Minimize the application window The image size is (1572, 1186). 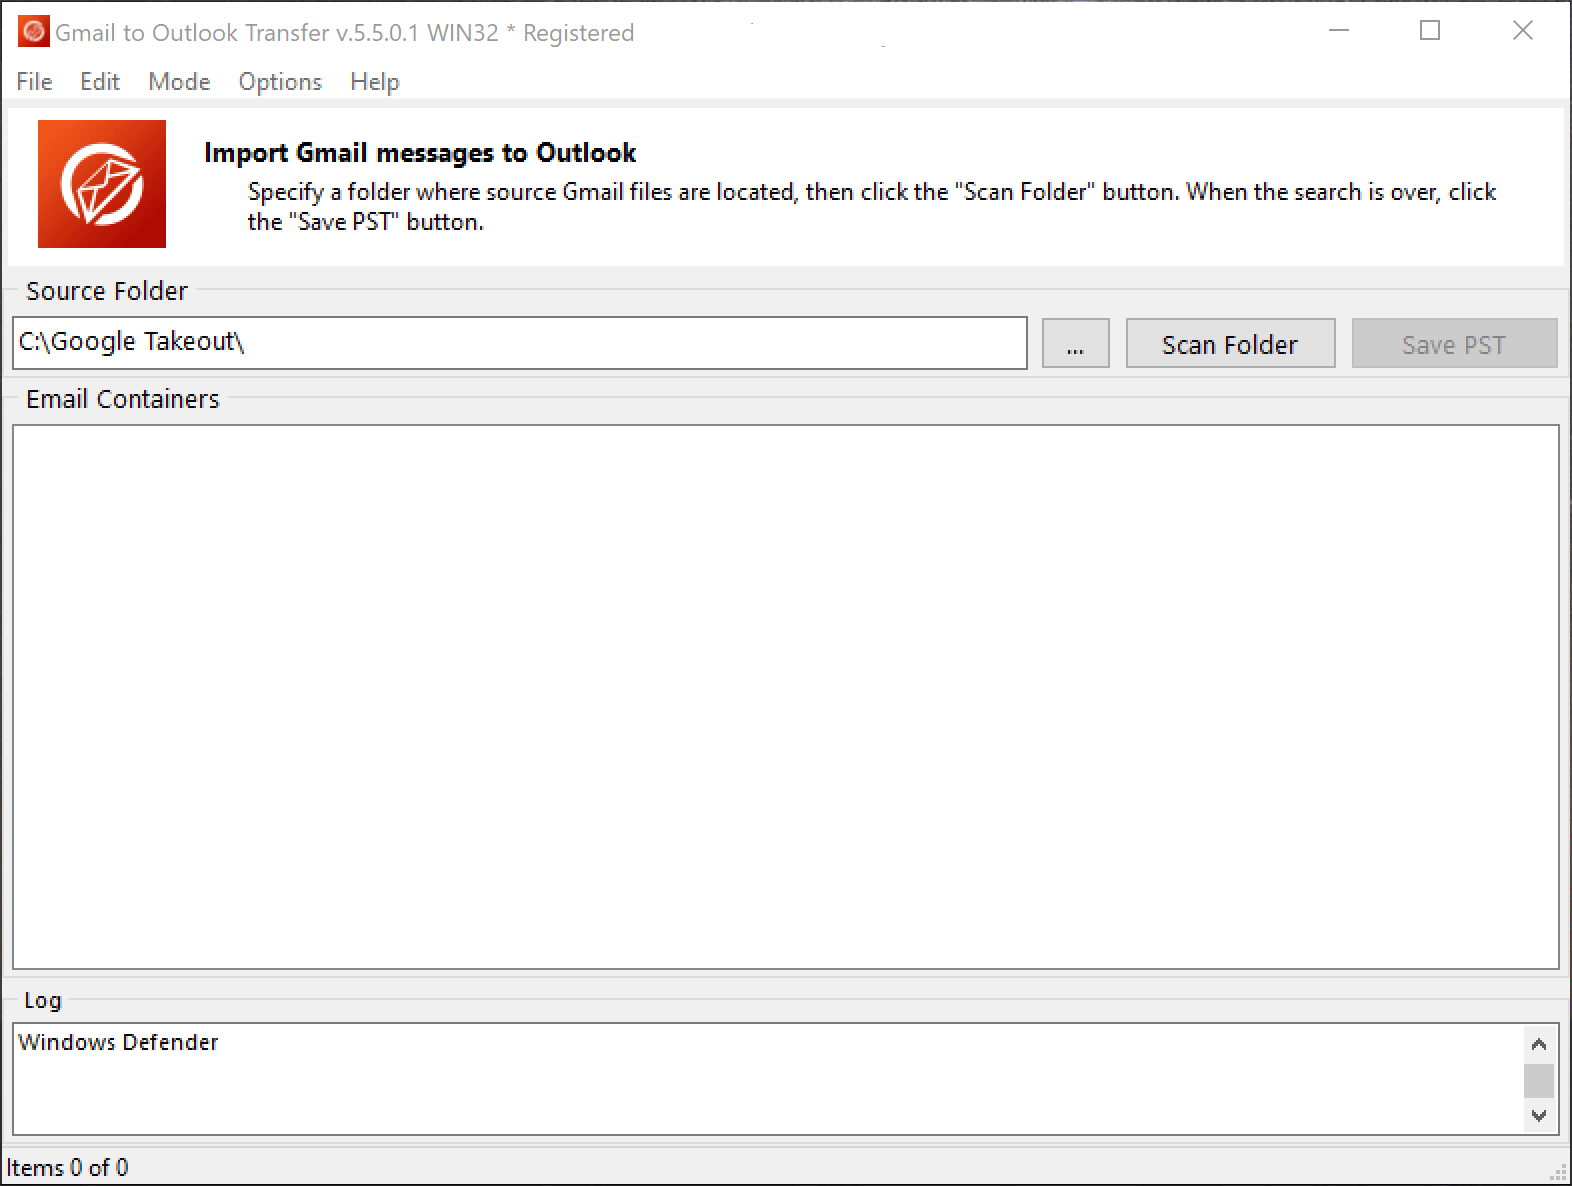point(1339,31)
